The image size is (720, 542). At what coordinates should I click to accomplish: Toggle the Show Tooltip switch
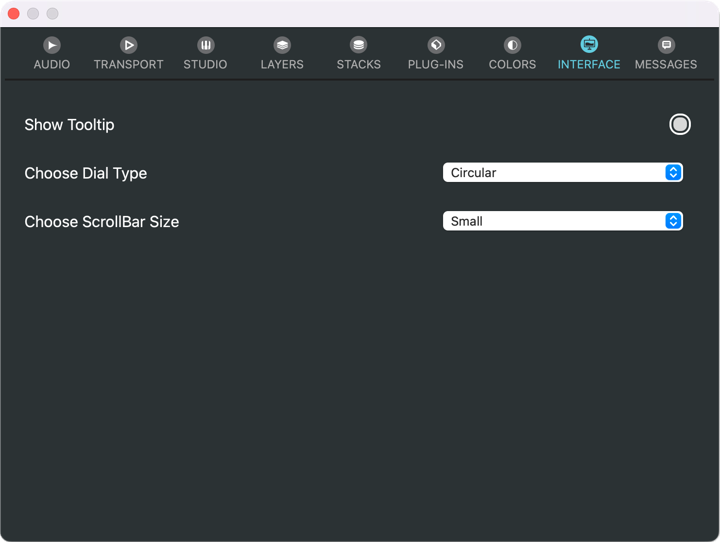(x=680, y=124)
